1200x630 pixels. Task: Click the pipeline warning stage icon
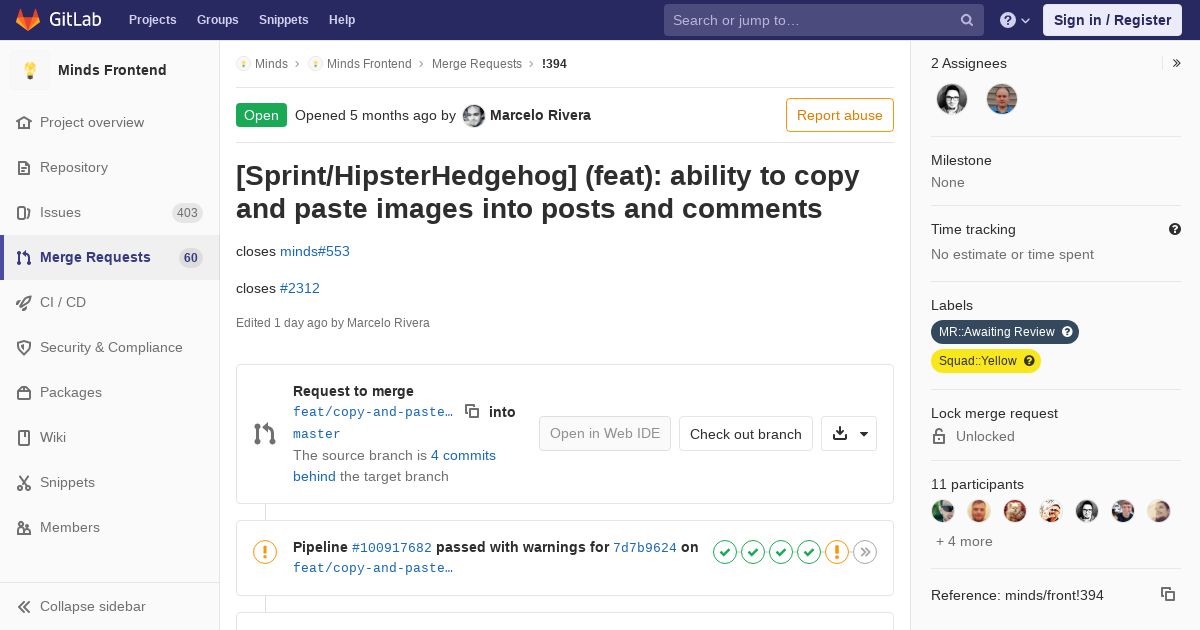click(837, 552)
